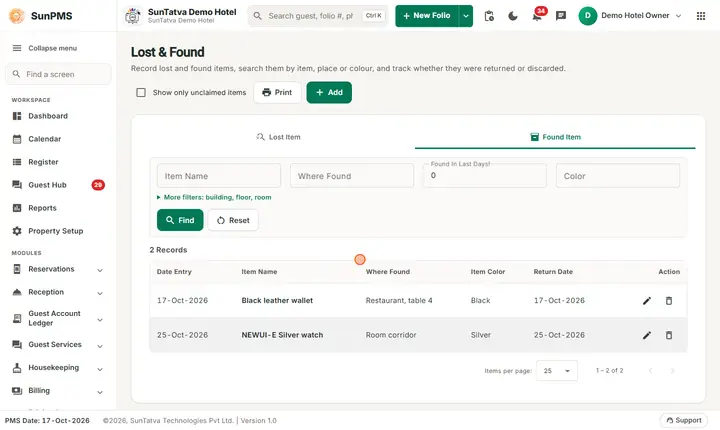Click the next page arrow
The height and width of the screenshot is (430, 720).
[x=672, y=371]
